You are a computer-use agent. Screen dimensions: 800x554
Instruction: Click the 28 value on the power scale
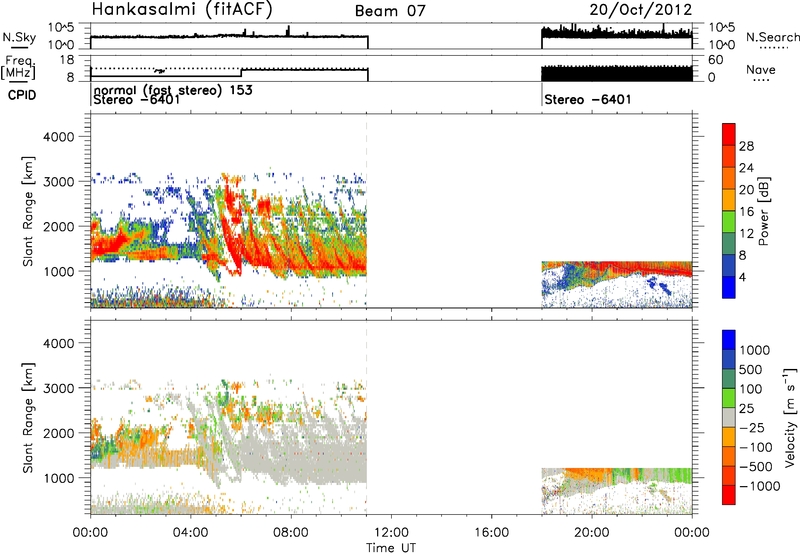coord(746,146)
